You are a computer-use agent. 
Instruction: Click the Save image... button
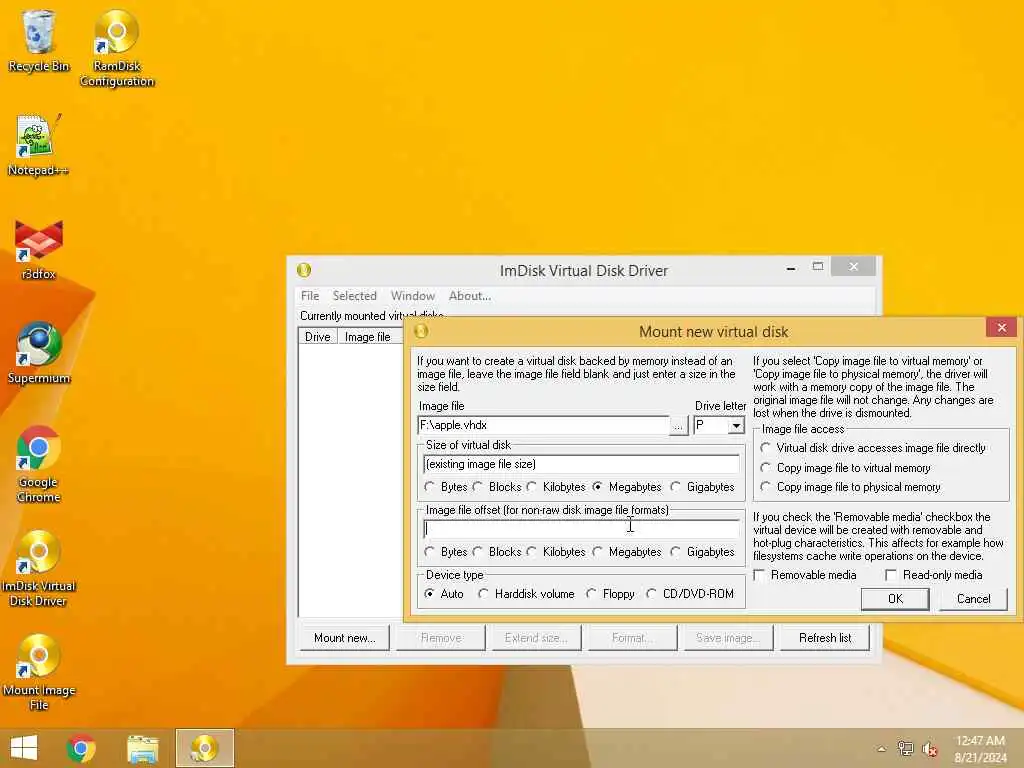pos(728,638)
